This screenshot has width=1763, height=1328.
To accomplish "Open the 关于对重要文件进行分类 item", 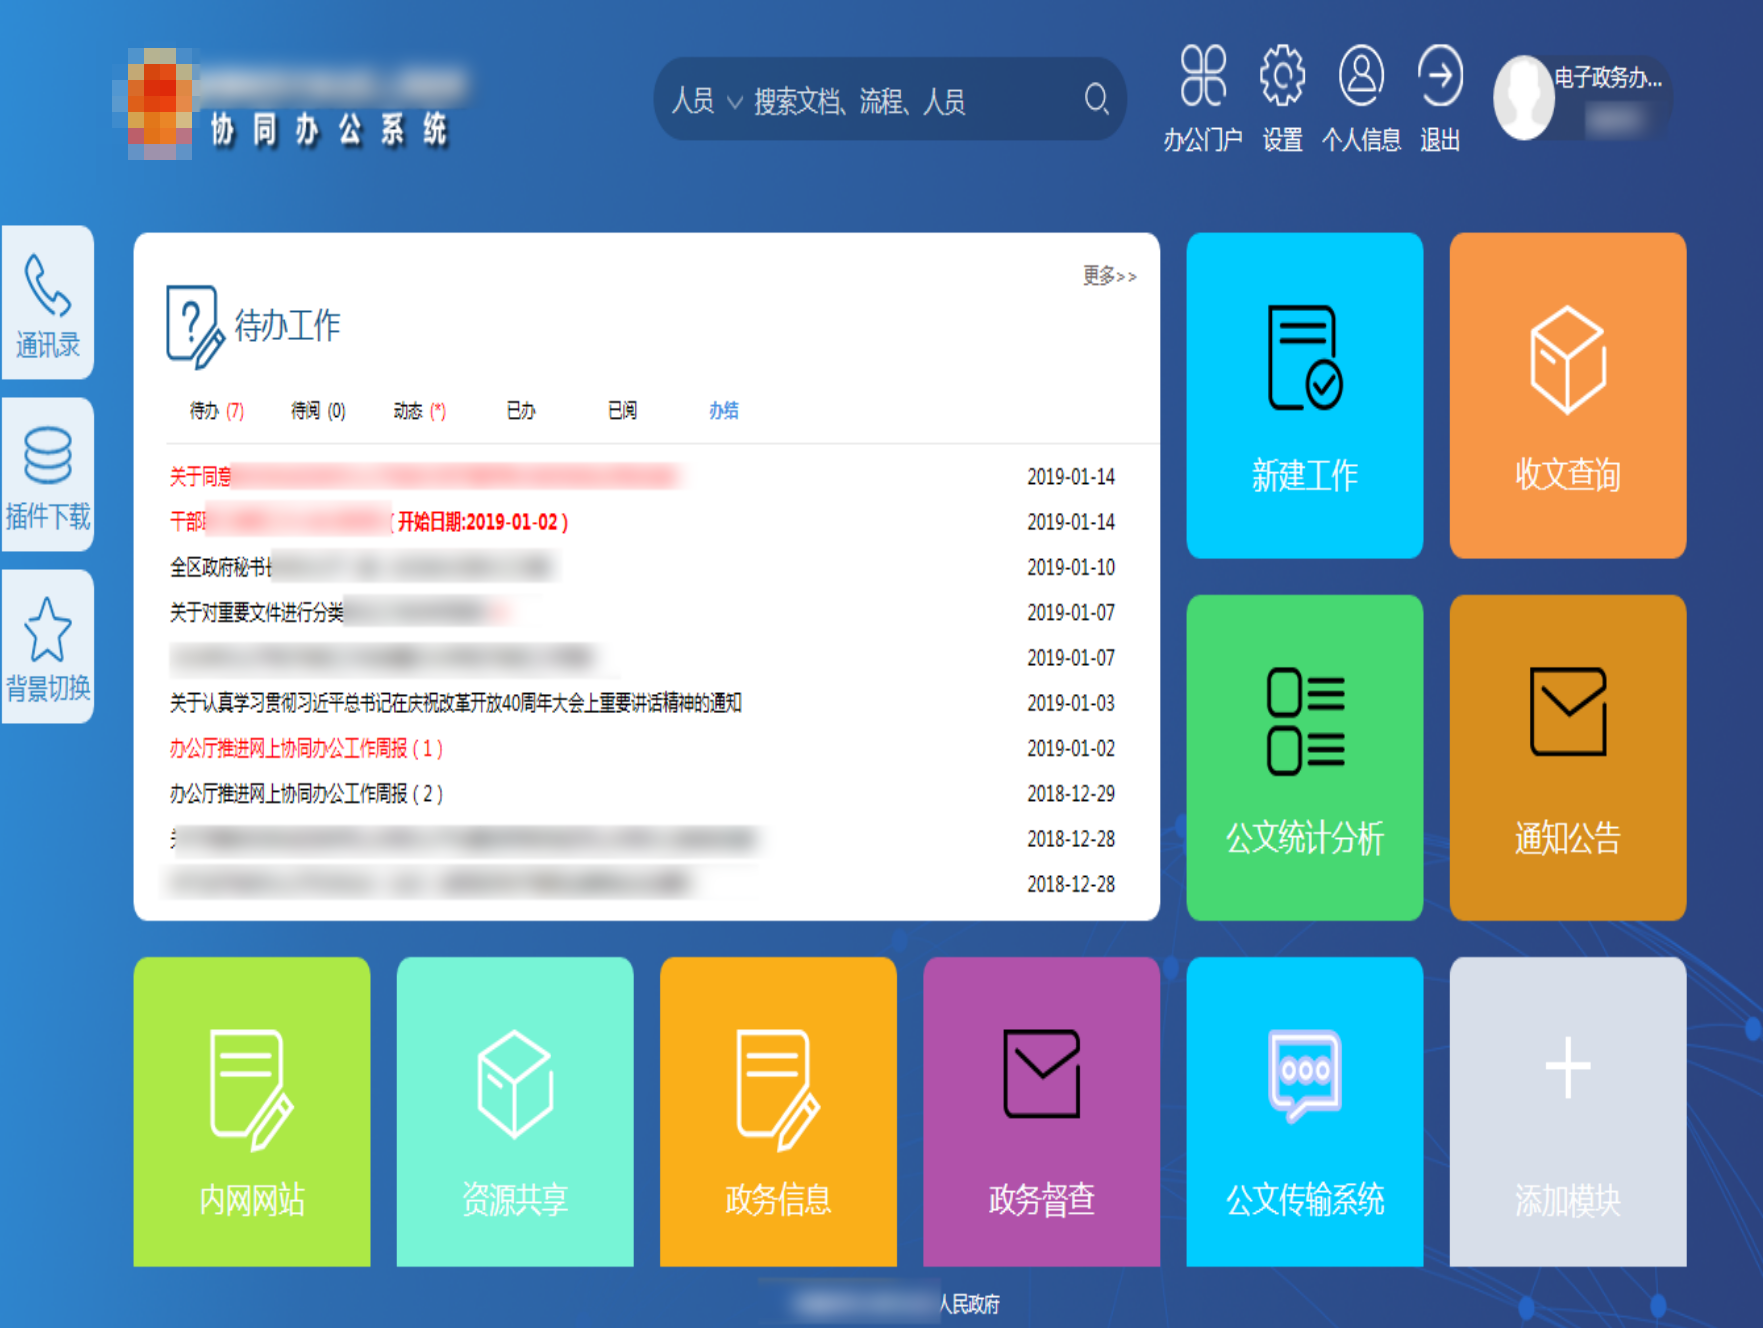I will 340,612.
